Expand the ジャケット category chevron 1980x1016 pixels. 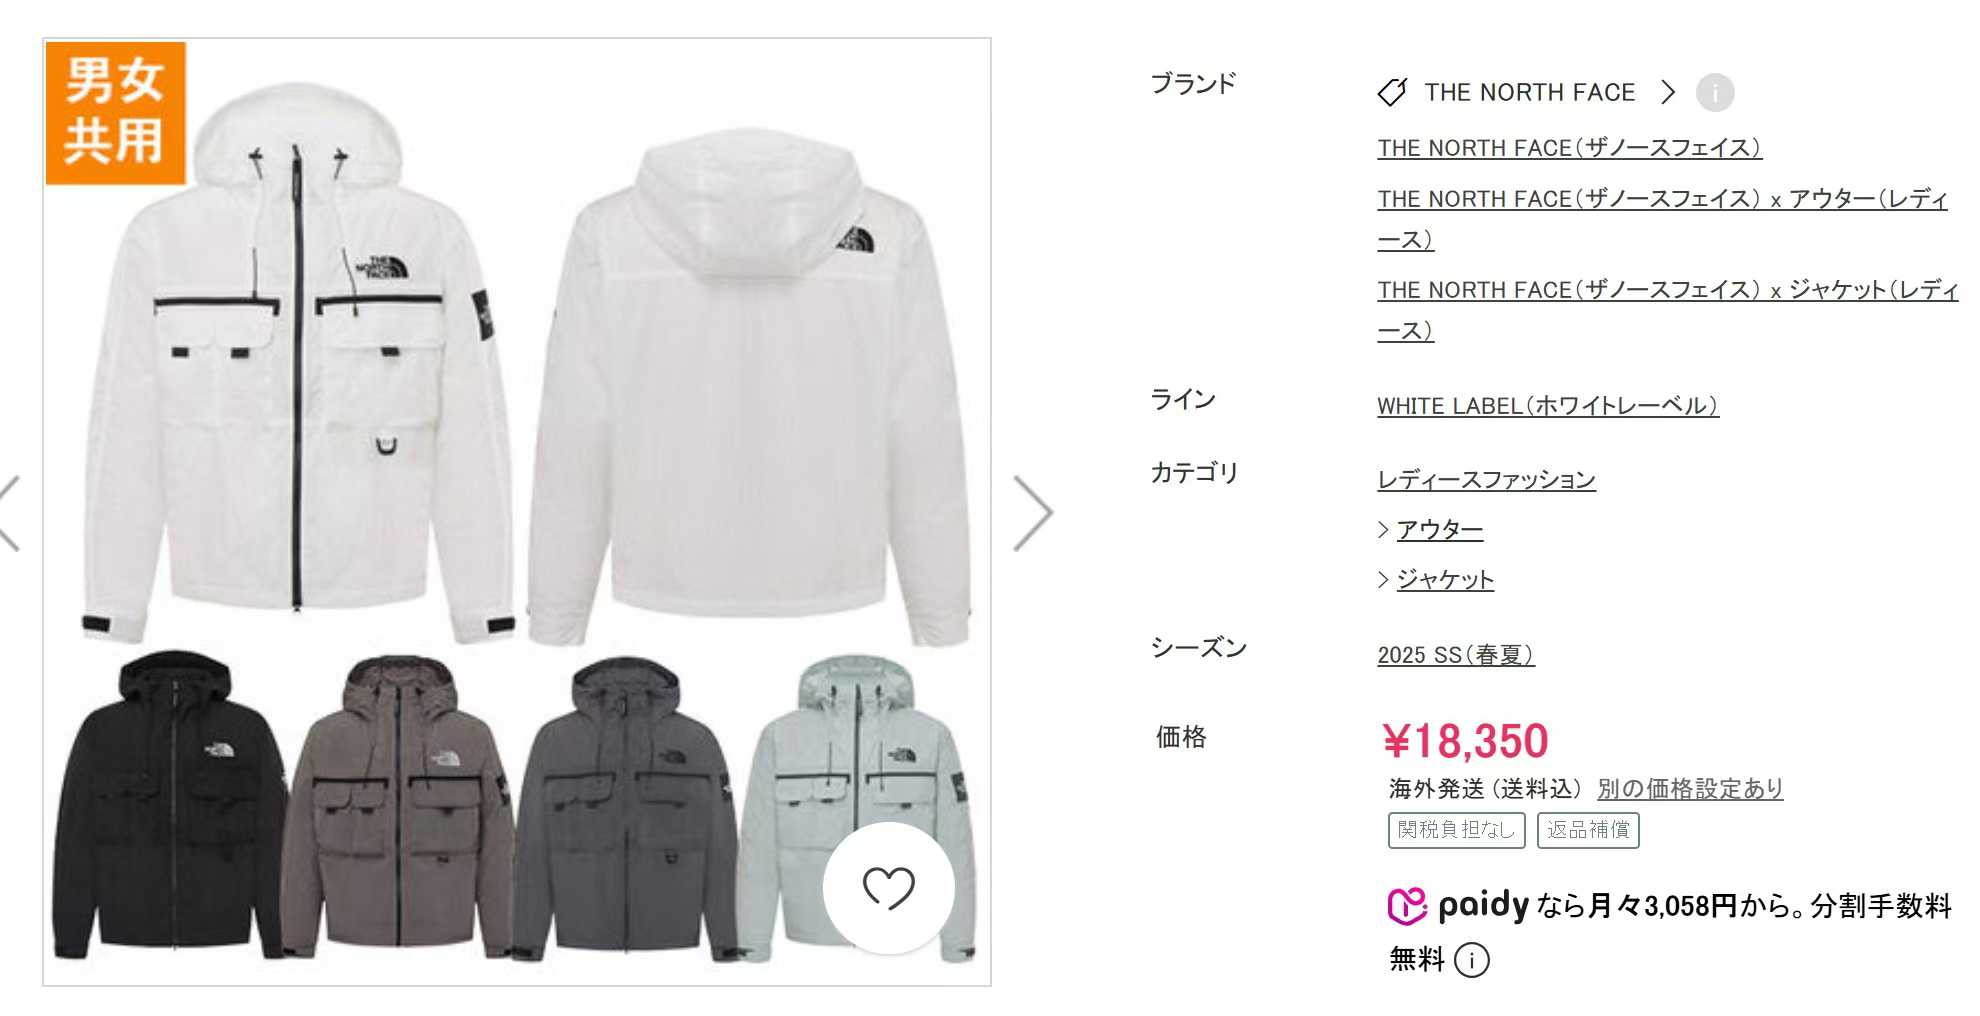[x=1383, y=579]
